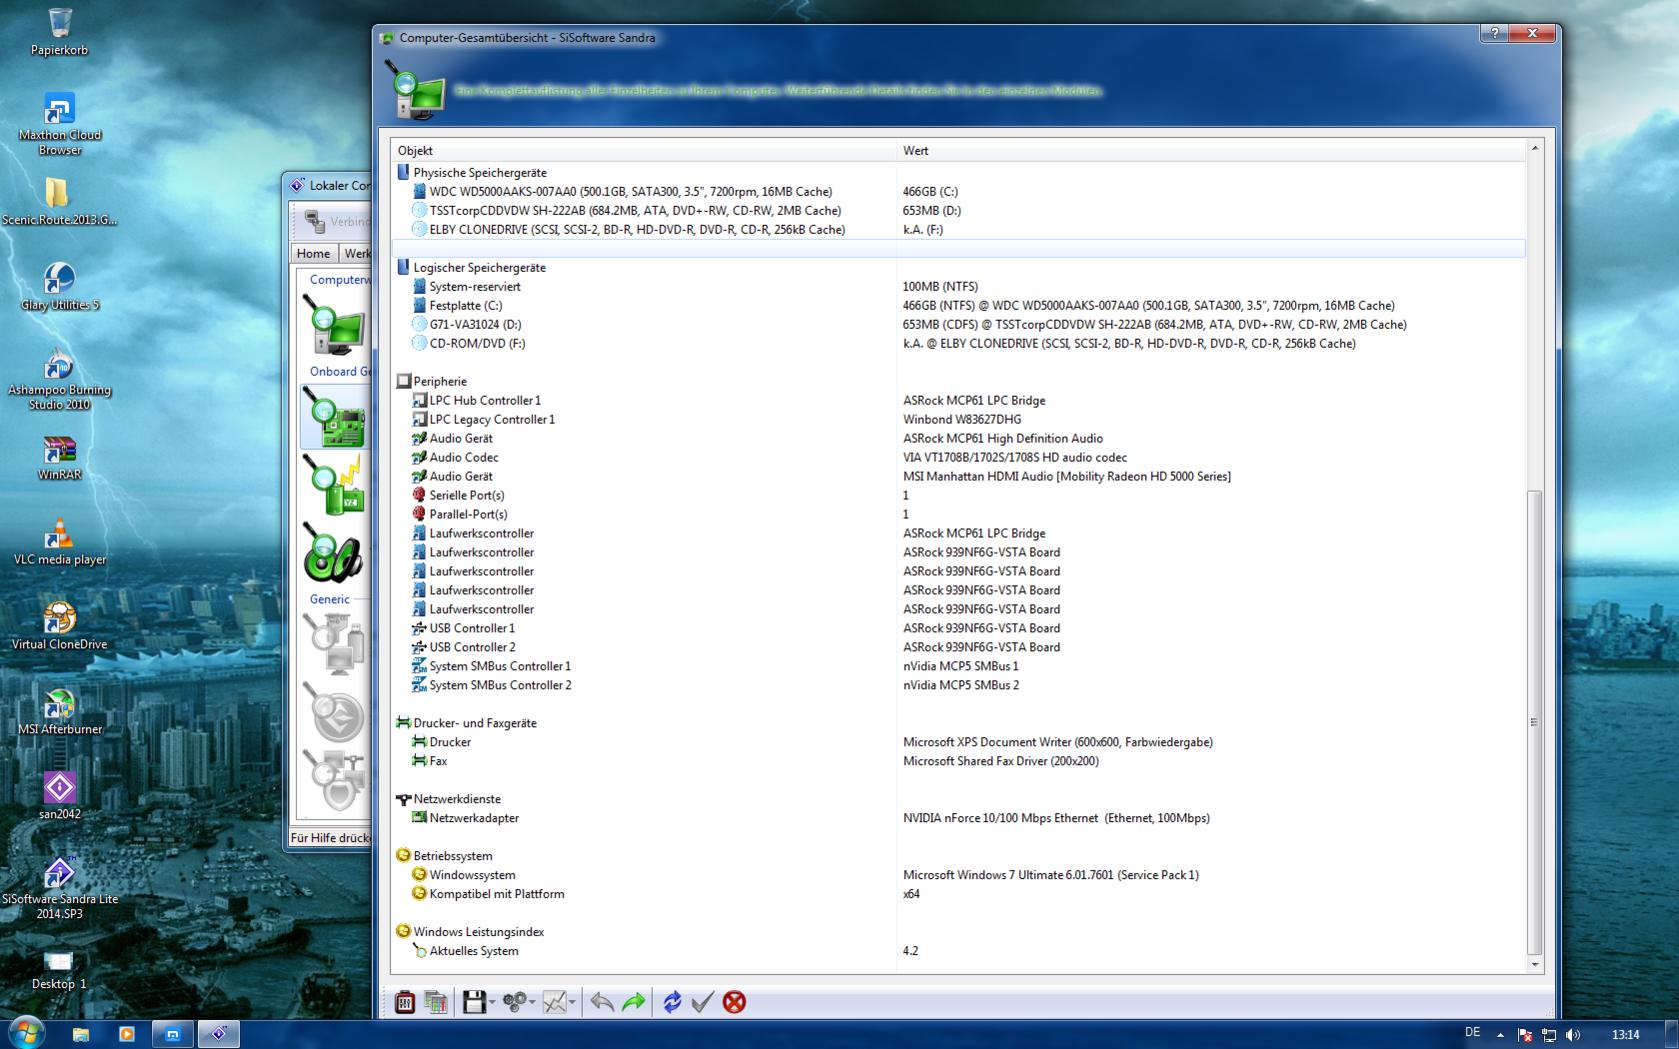Open the MSI Afterburner desktop icon

tap(59, 713)
